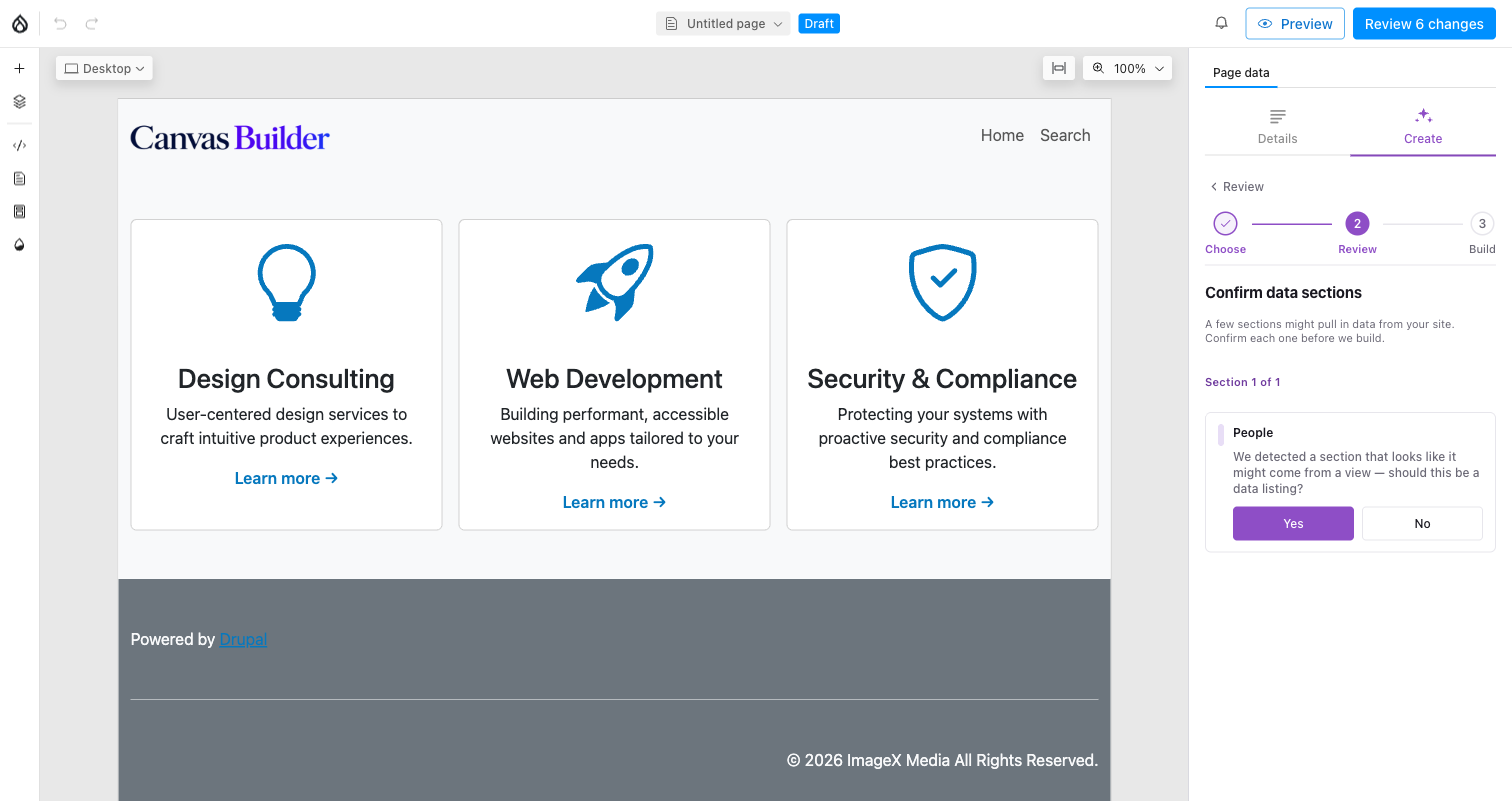The height and width of the screenshot is (801, 1512).
Task: Decline data listing with No button
Action: (1422, 523)
